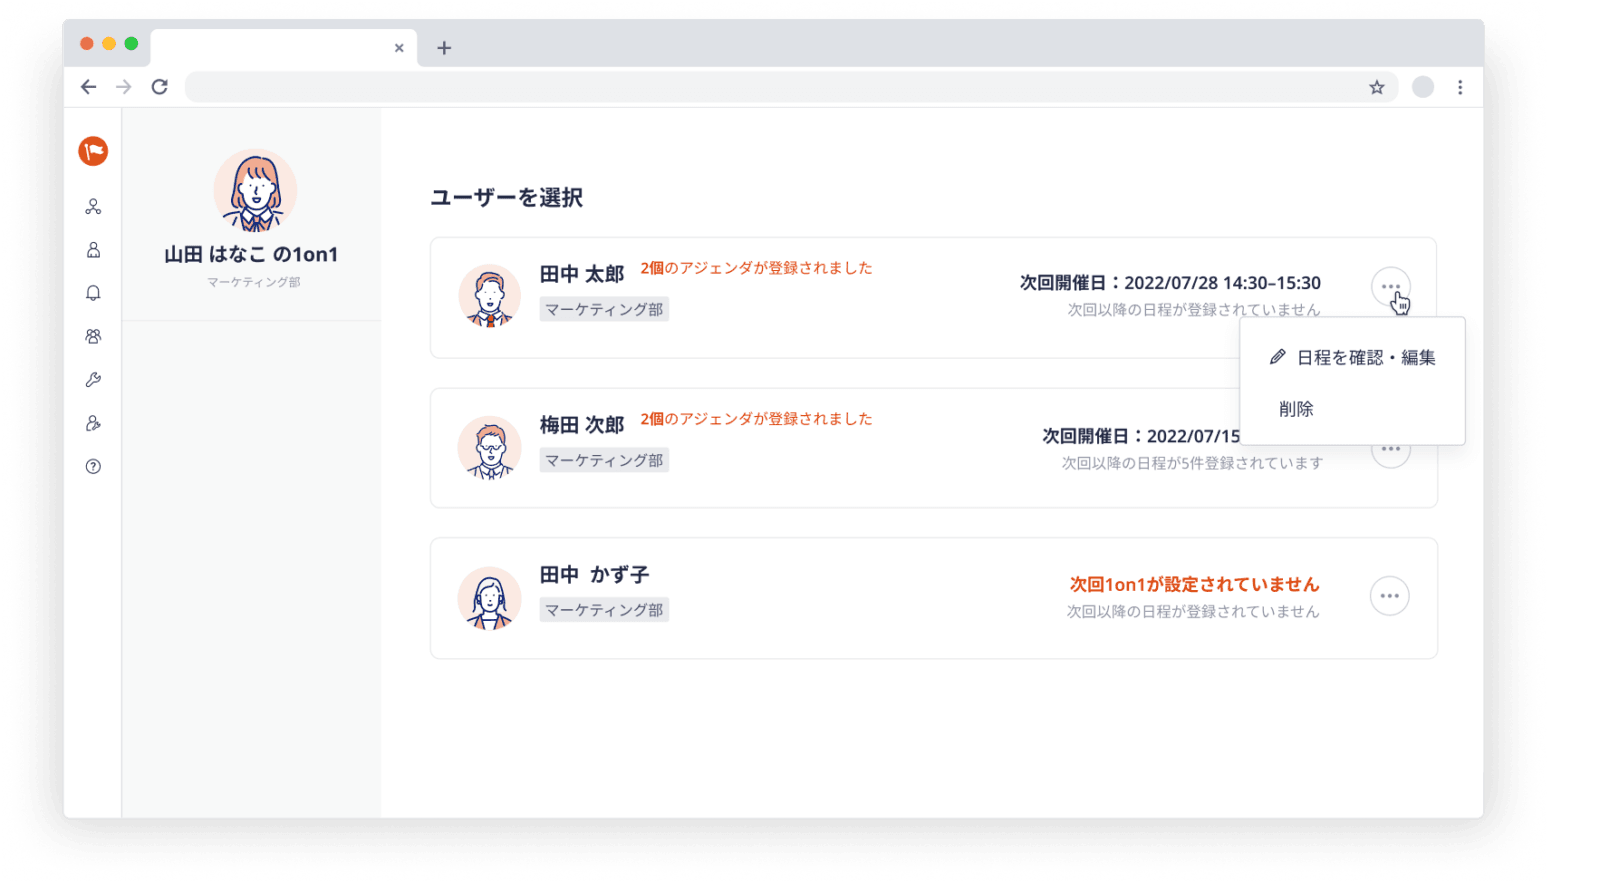Click the browser forward arrow
This screenshot has height=881, width=1600.
coord(124,87)
